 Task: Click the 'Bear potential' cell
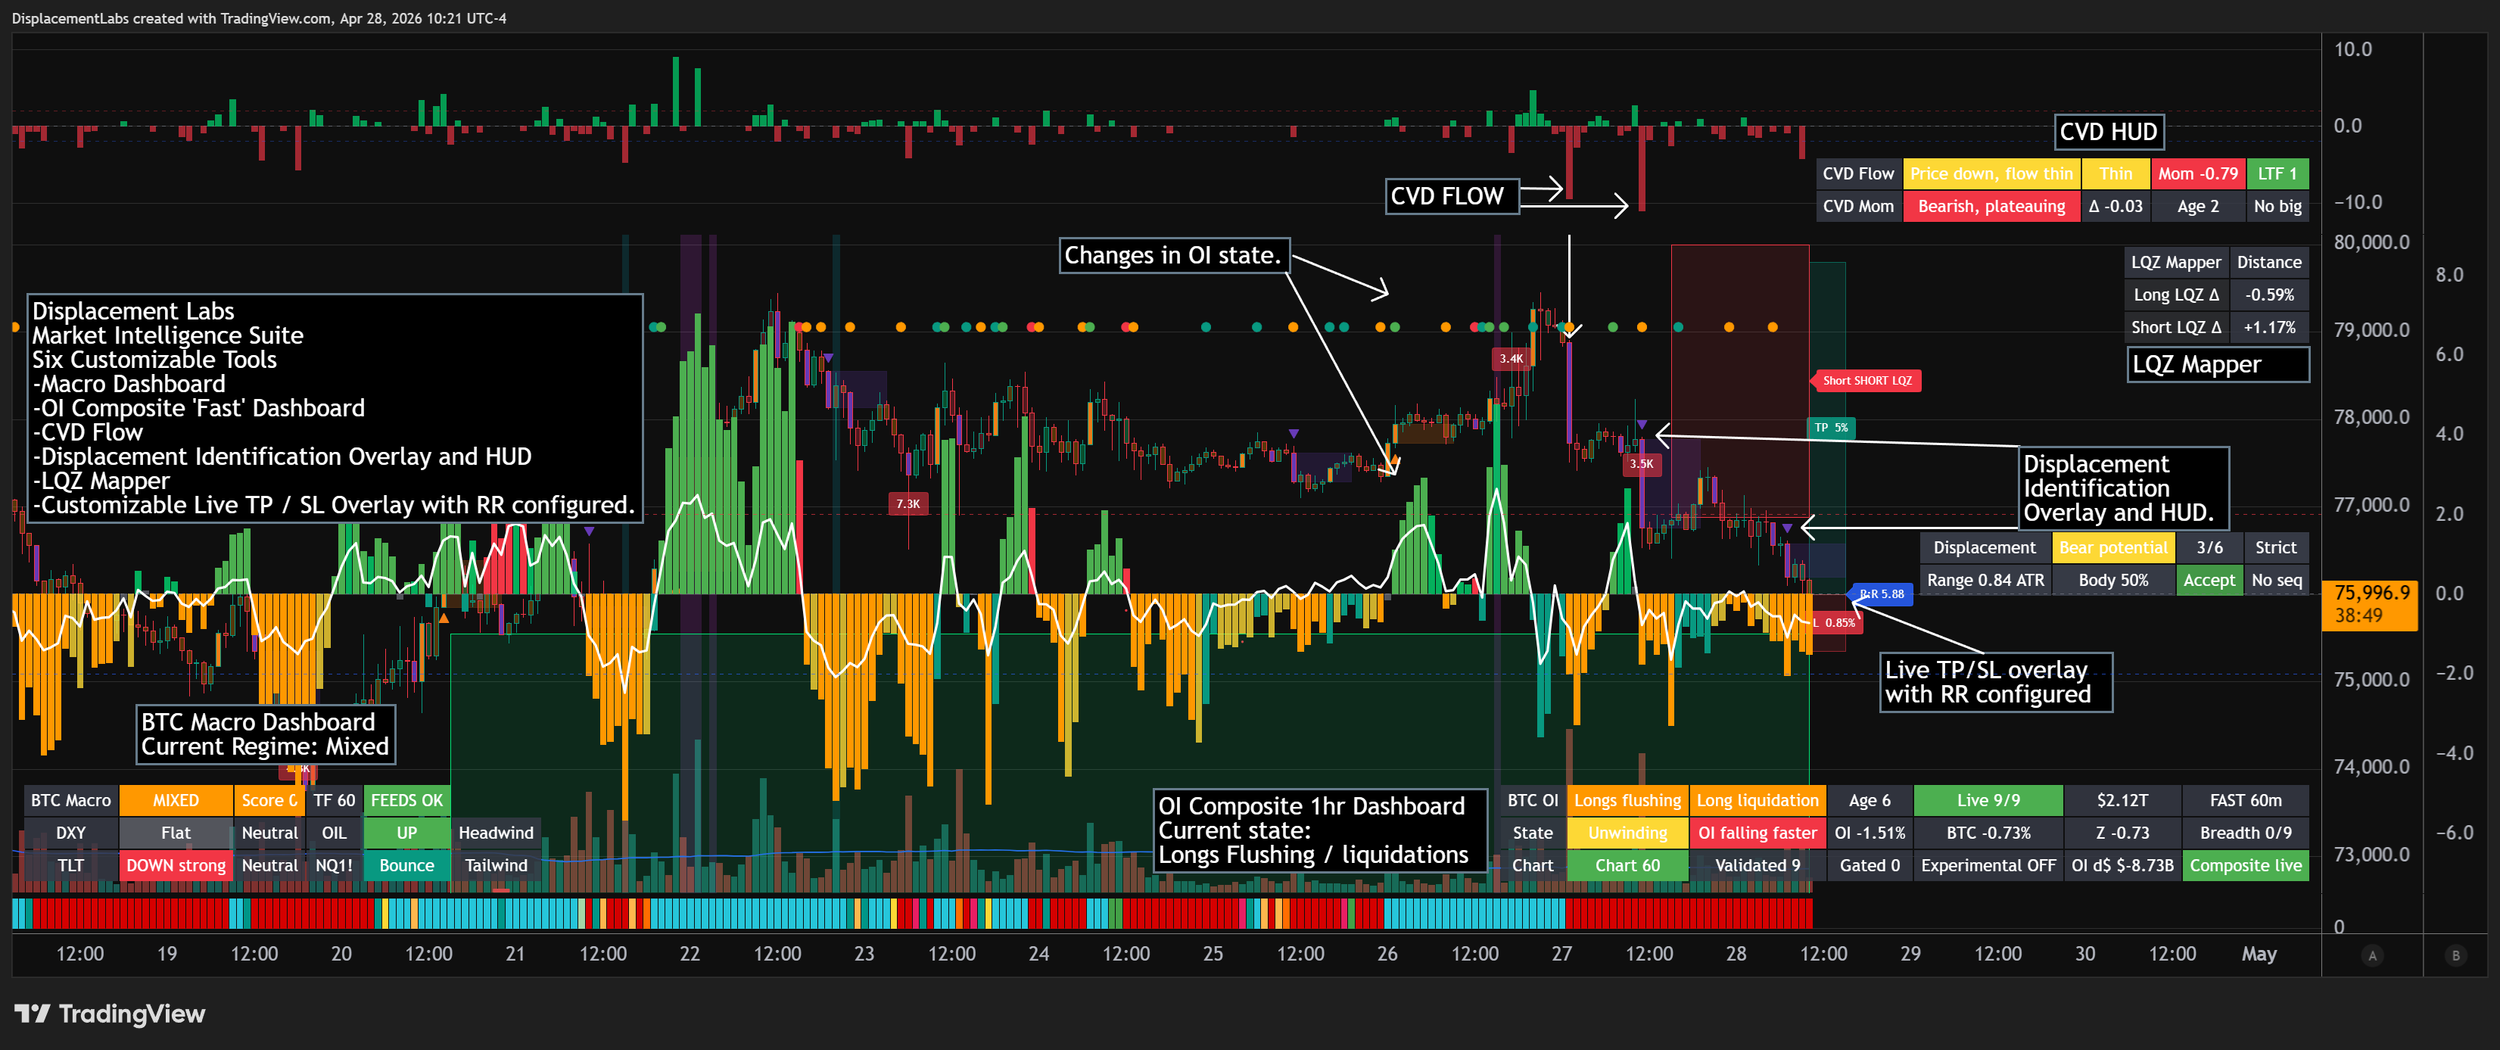click(x=2113, y=547)
